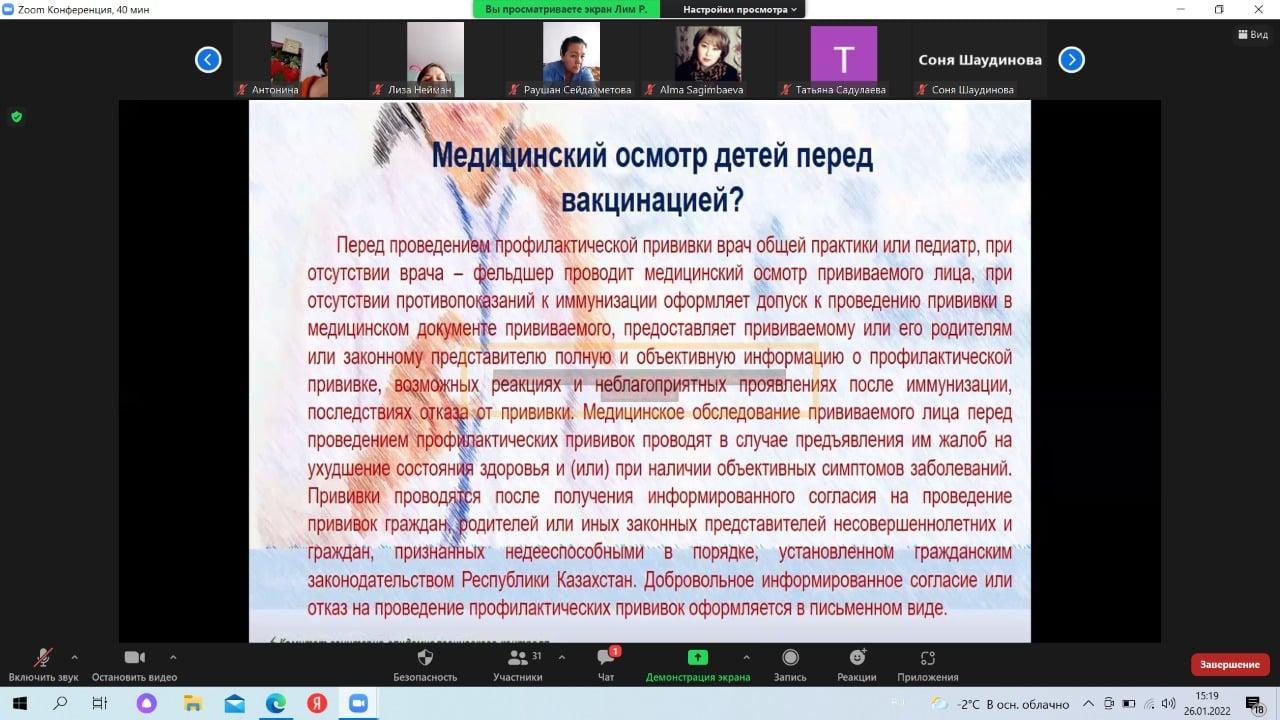Expand audio options arrow beside the microphone
The width and height of the screenshot is (1280, 720).
[74, 657]
